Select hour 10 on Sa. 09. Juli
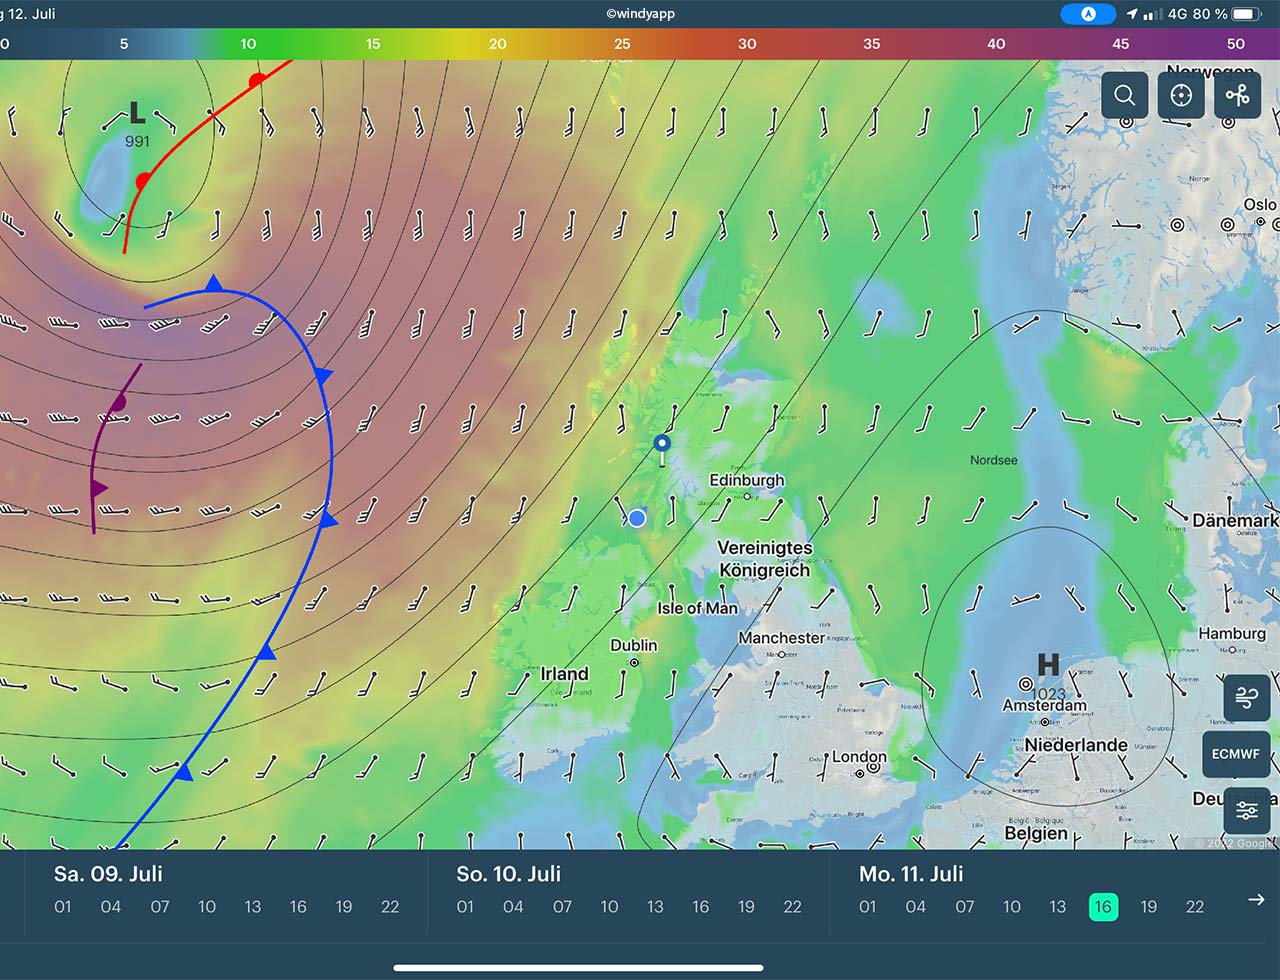1280x980 pixels. tap(207, 907)
